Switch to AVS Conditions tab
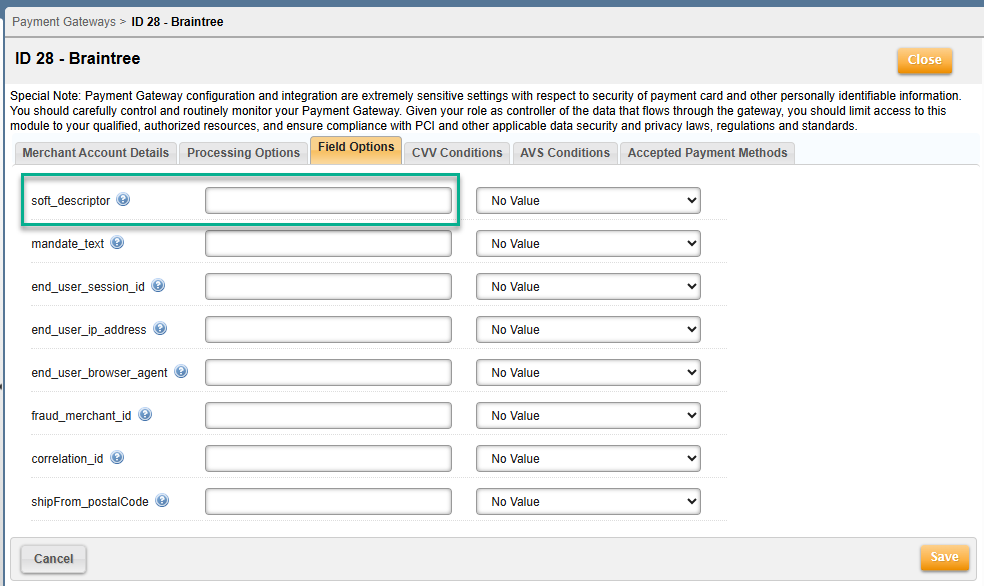 (565, 153)
